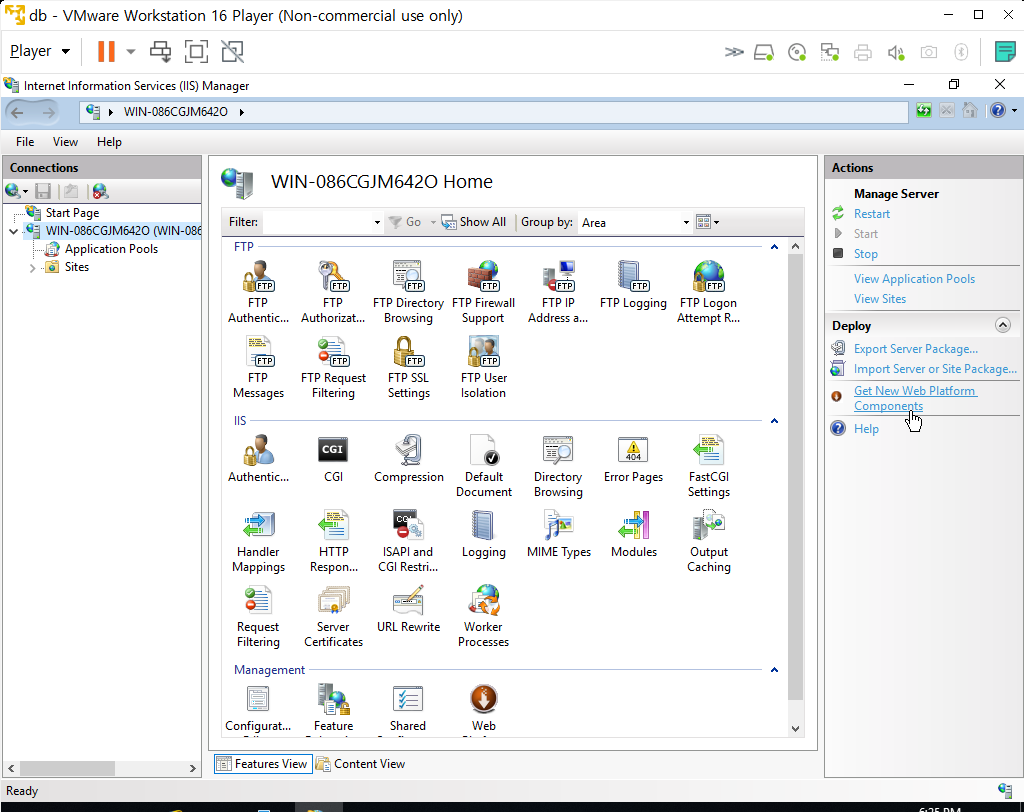Open IIS Authentication feature
The height and width of the screenshot is (812, 1024).
(258, 459)
